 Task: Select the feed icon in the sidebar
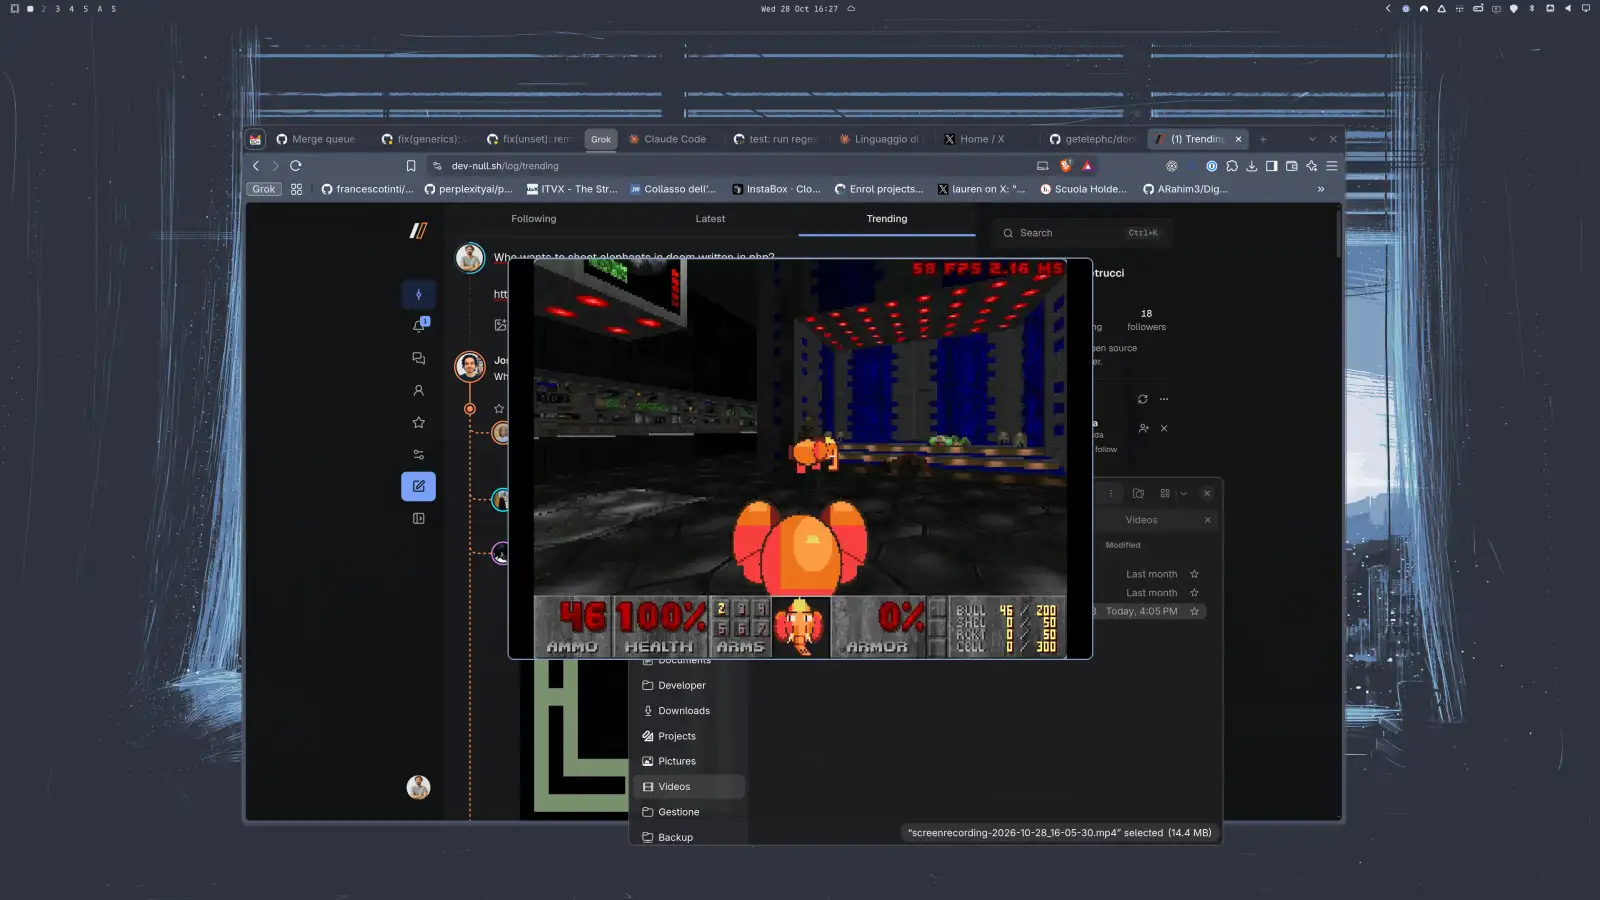click(x=418, y=294)
